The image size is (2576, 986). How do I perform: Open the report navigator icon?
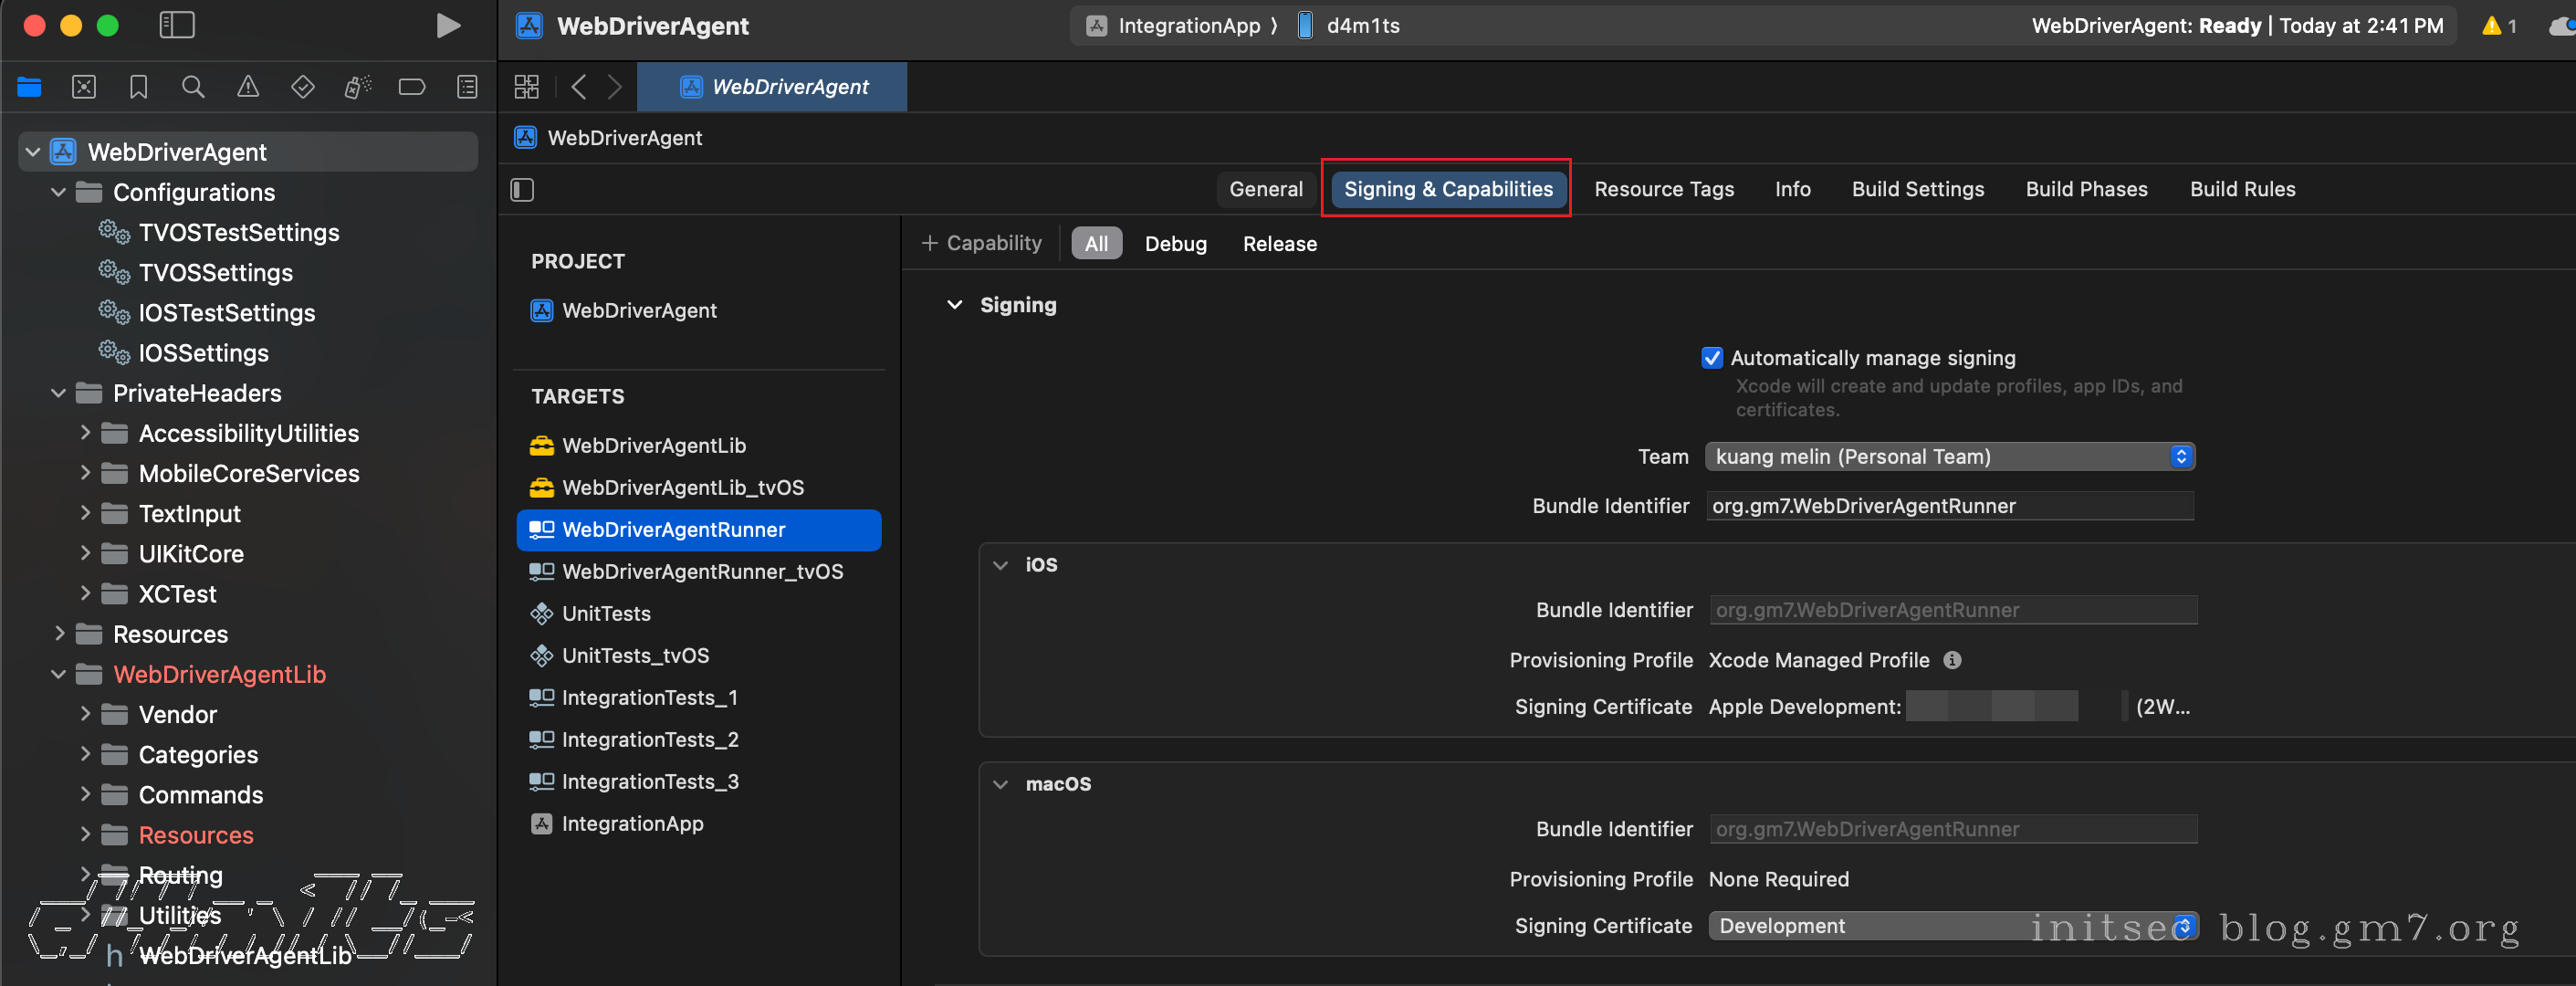point(466,87)
